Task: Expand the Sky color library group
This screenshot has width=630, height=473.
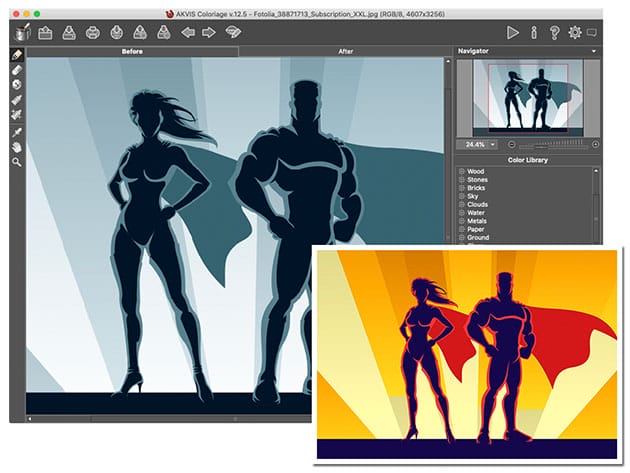Action: pyautogui.click(x=462, y=196)
